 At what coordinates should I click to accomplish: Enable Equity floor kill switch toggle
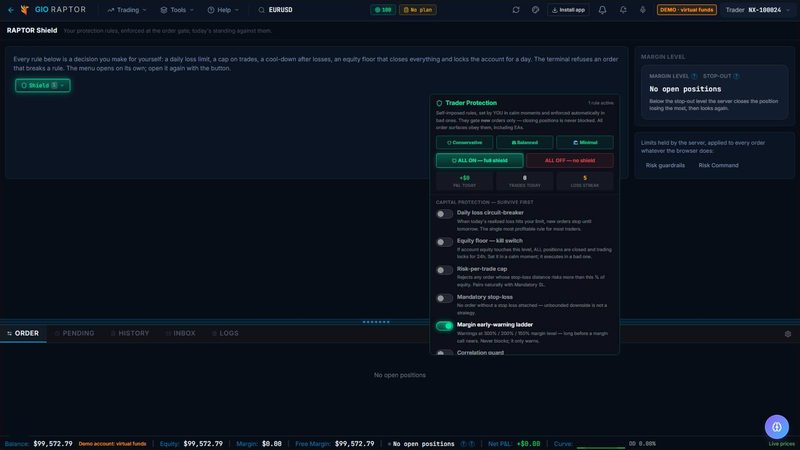pos(444,242)
